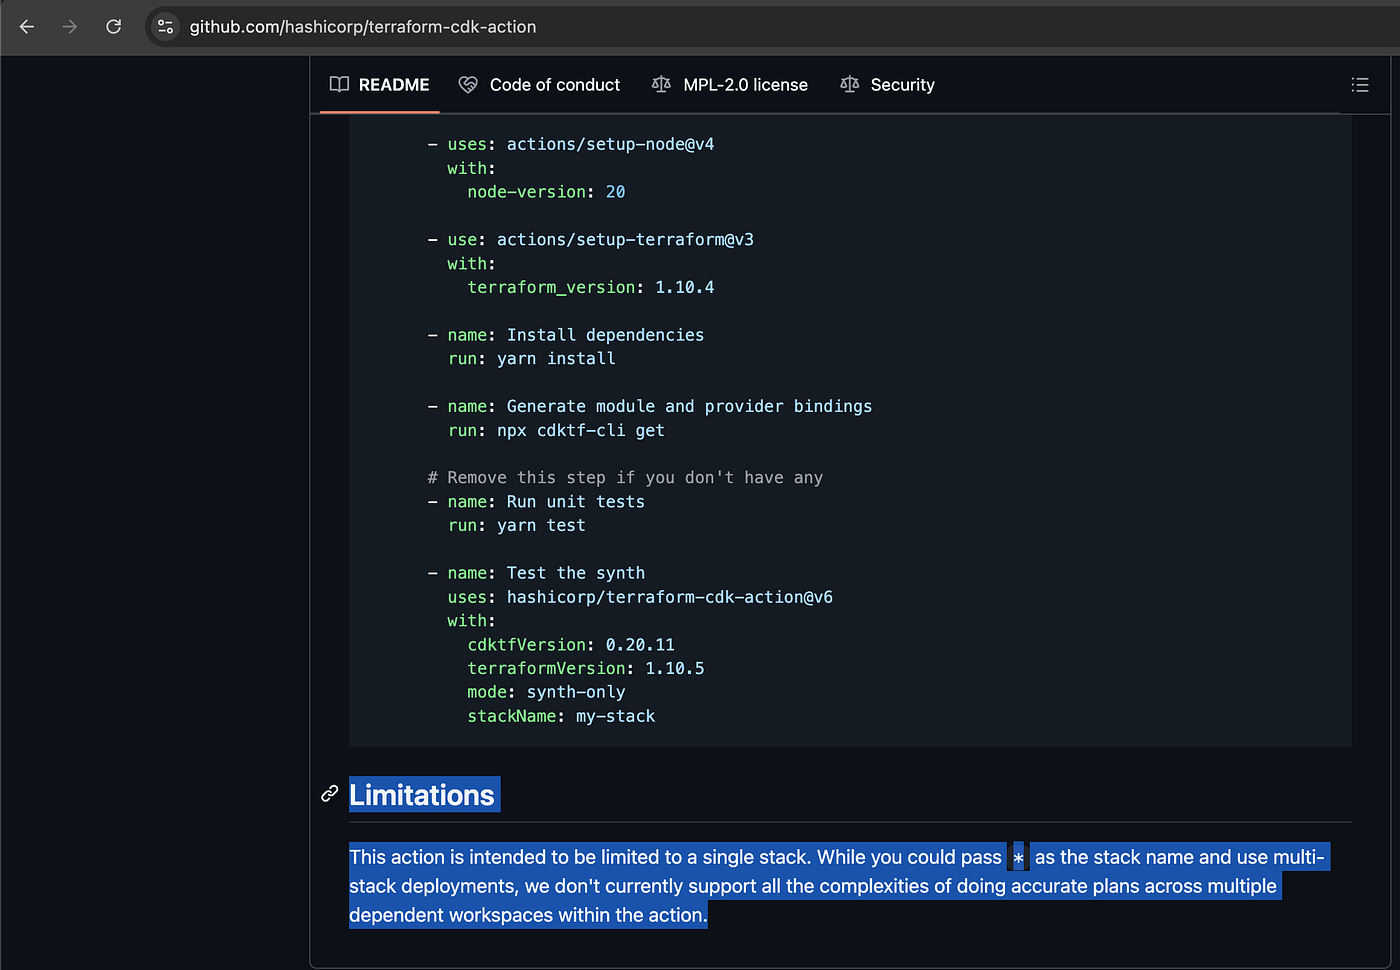Click the comment 'Remove this step if you don't have any'
The width and height of the screenshot is (1400, 970).
(x=625, y=478)
